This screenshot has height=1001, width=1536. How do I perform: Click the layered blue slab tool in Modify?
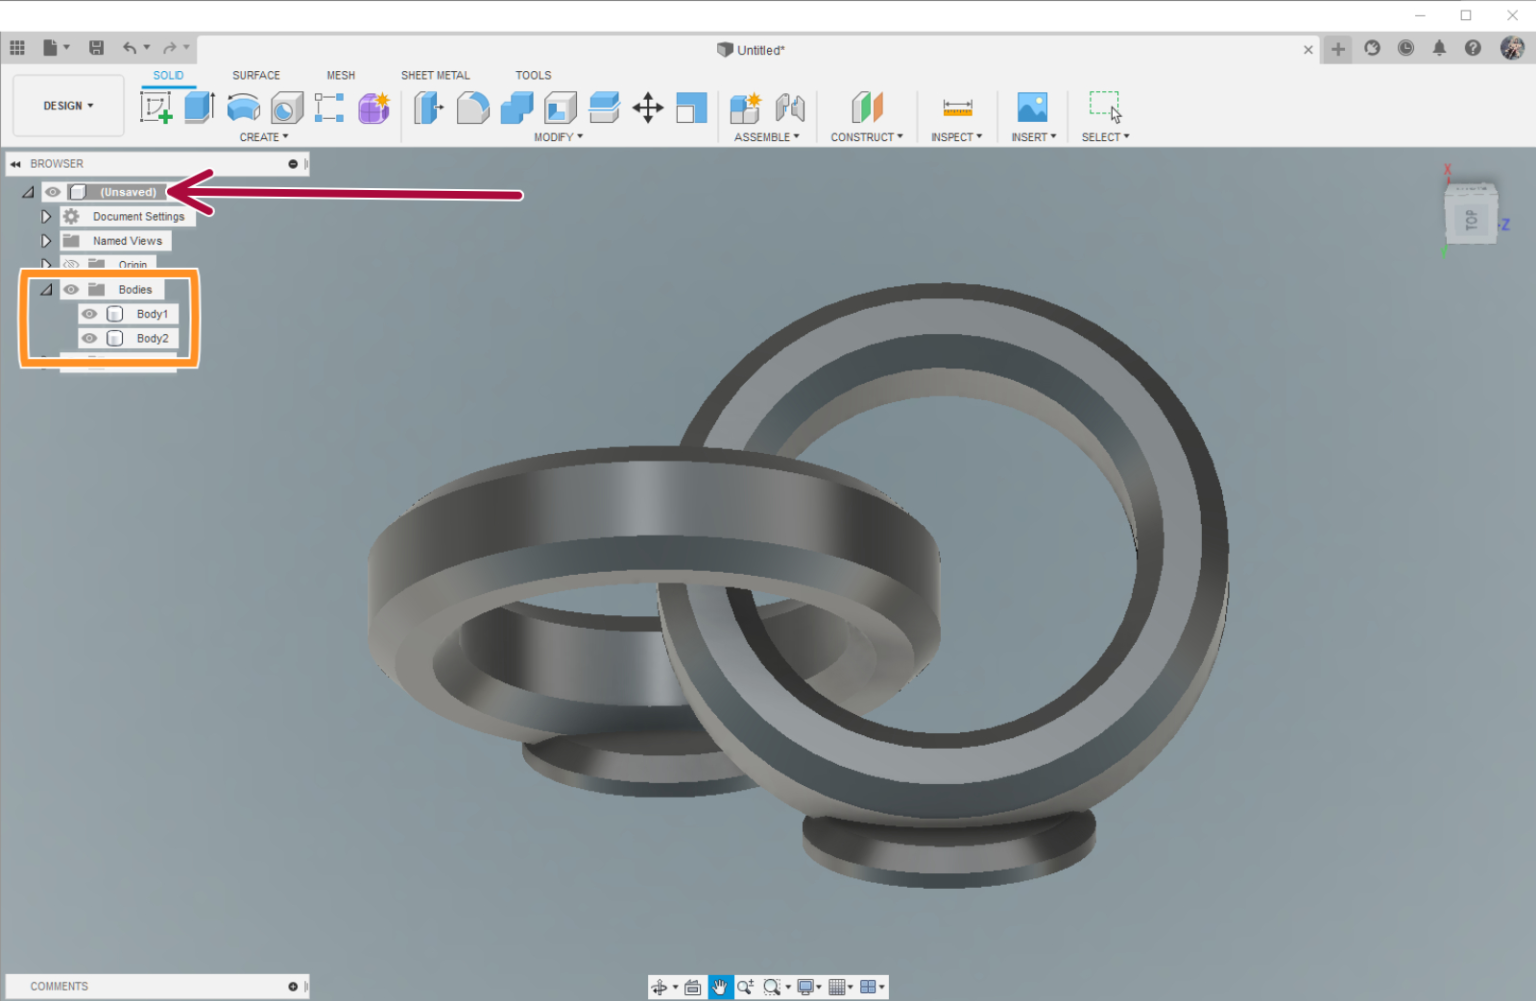tap(604, 107)
